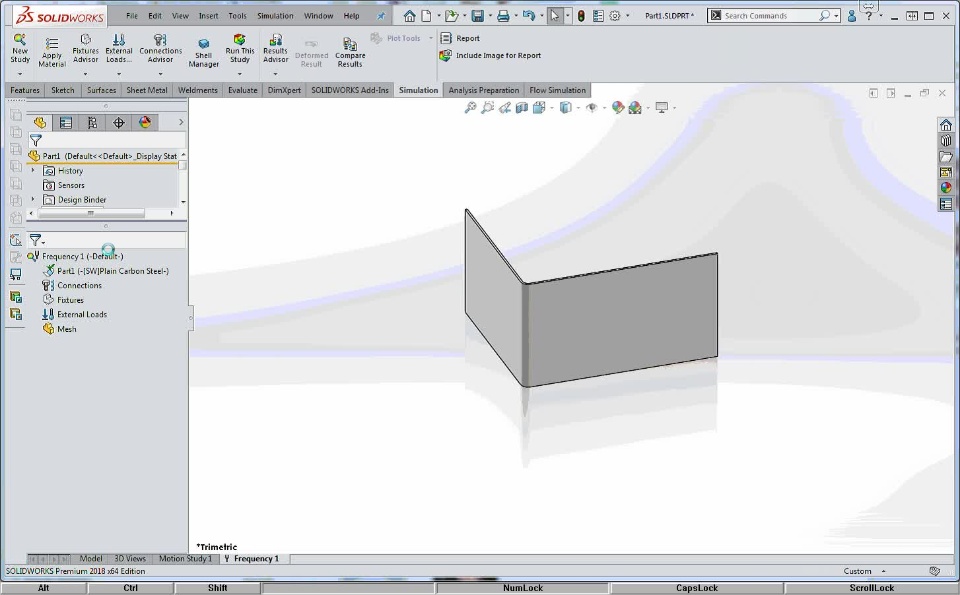
Task: Open the Tools menu
Action: (237, 16)
